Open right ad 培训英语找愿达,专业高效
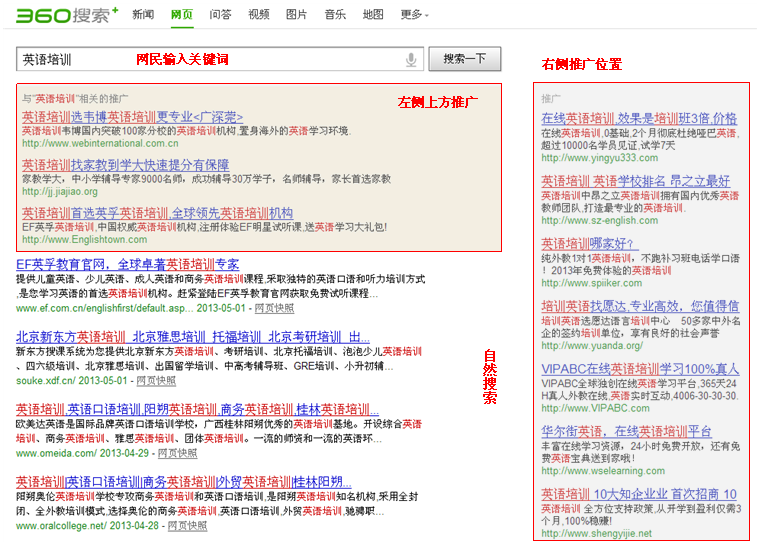 click(x=640, y=306)
